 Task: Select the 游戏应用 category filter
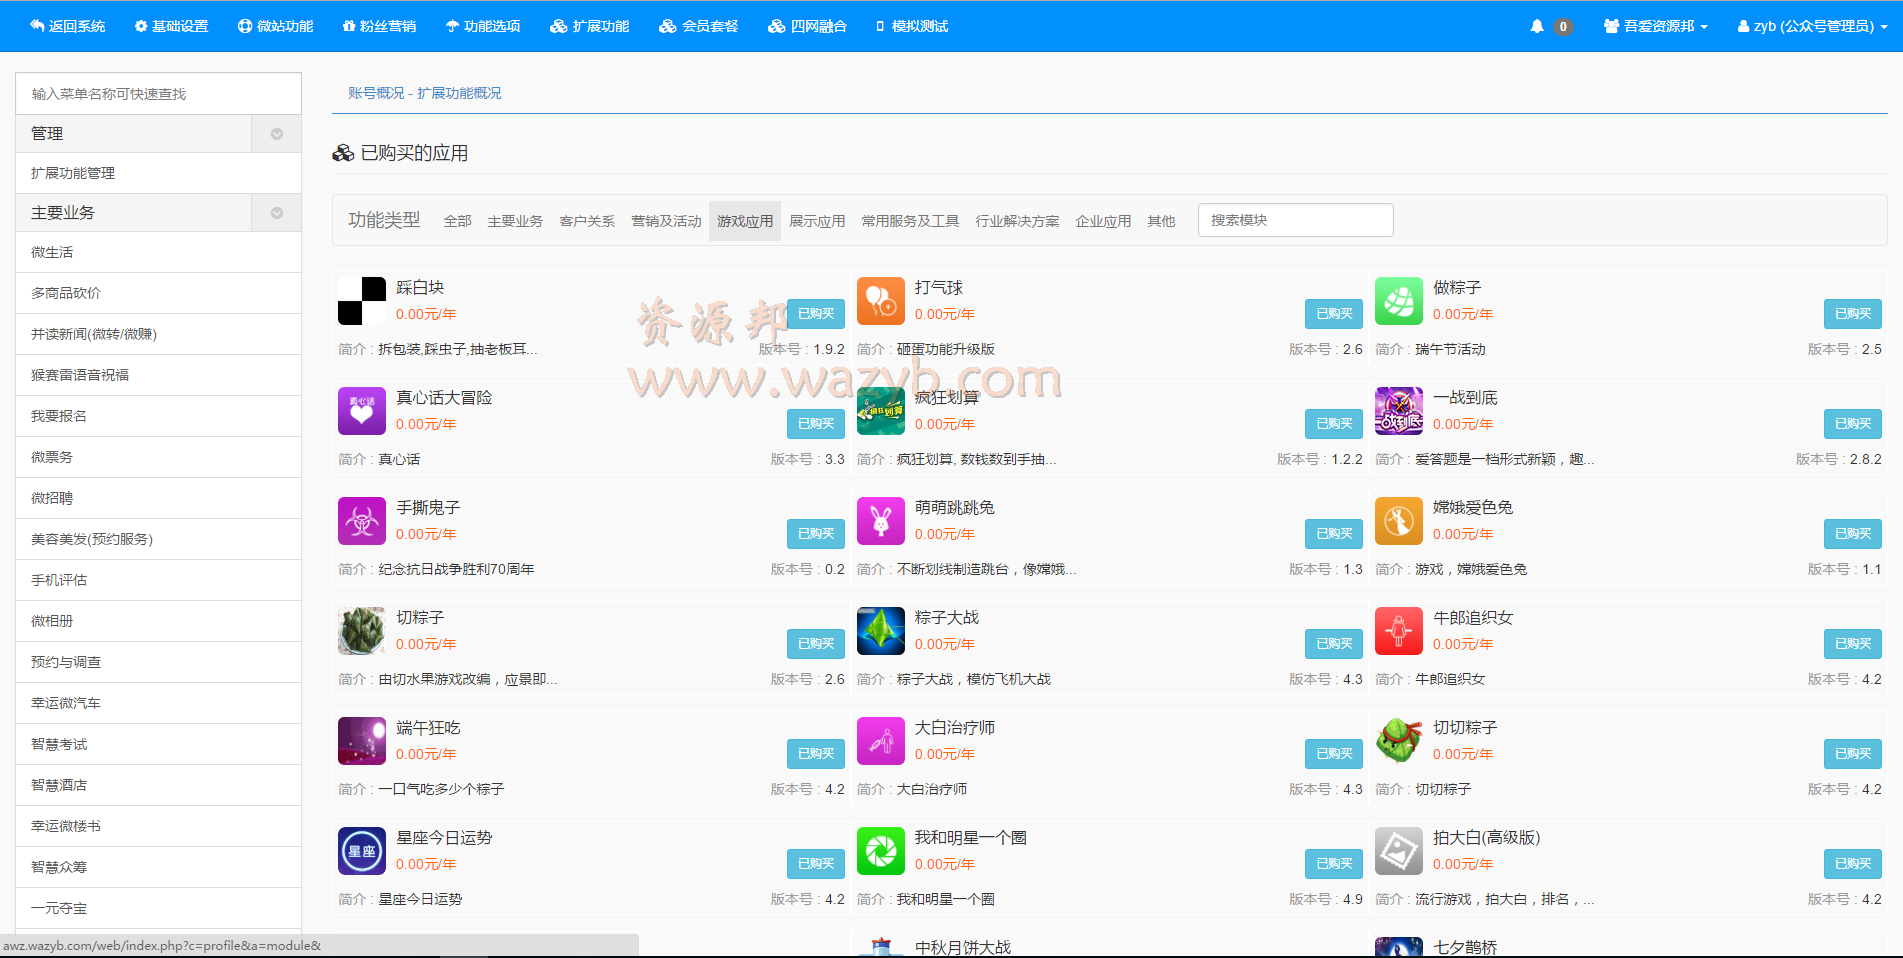[x=745, y=221]
